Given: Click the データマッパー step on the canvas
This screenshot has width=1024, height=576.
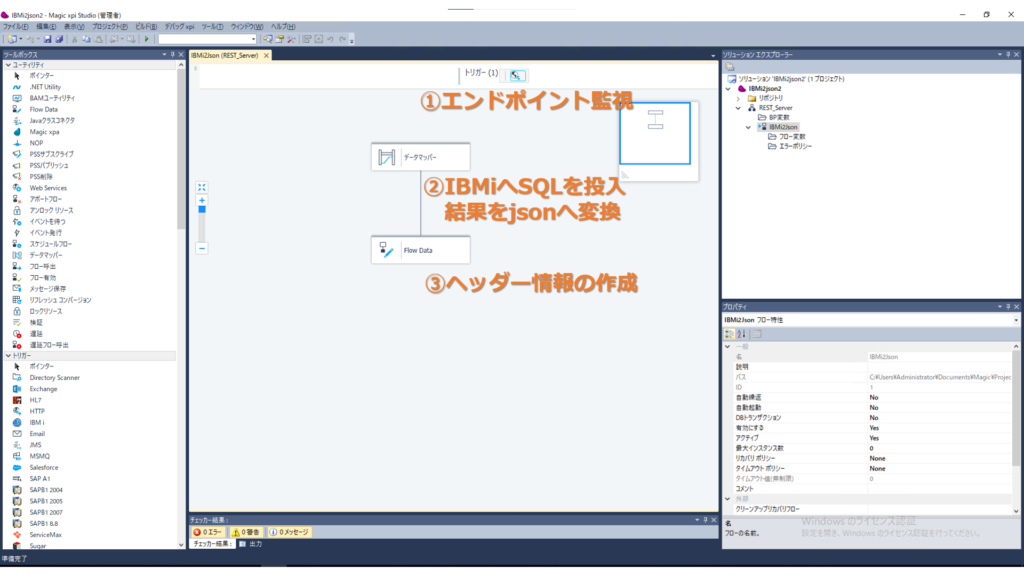Looking at the screenshot, I should pyautogui.click(x=421, y=157).
